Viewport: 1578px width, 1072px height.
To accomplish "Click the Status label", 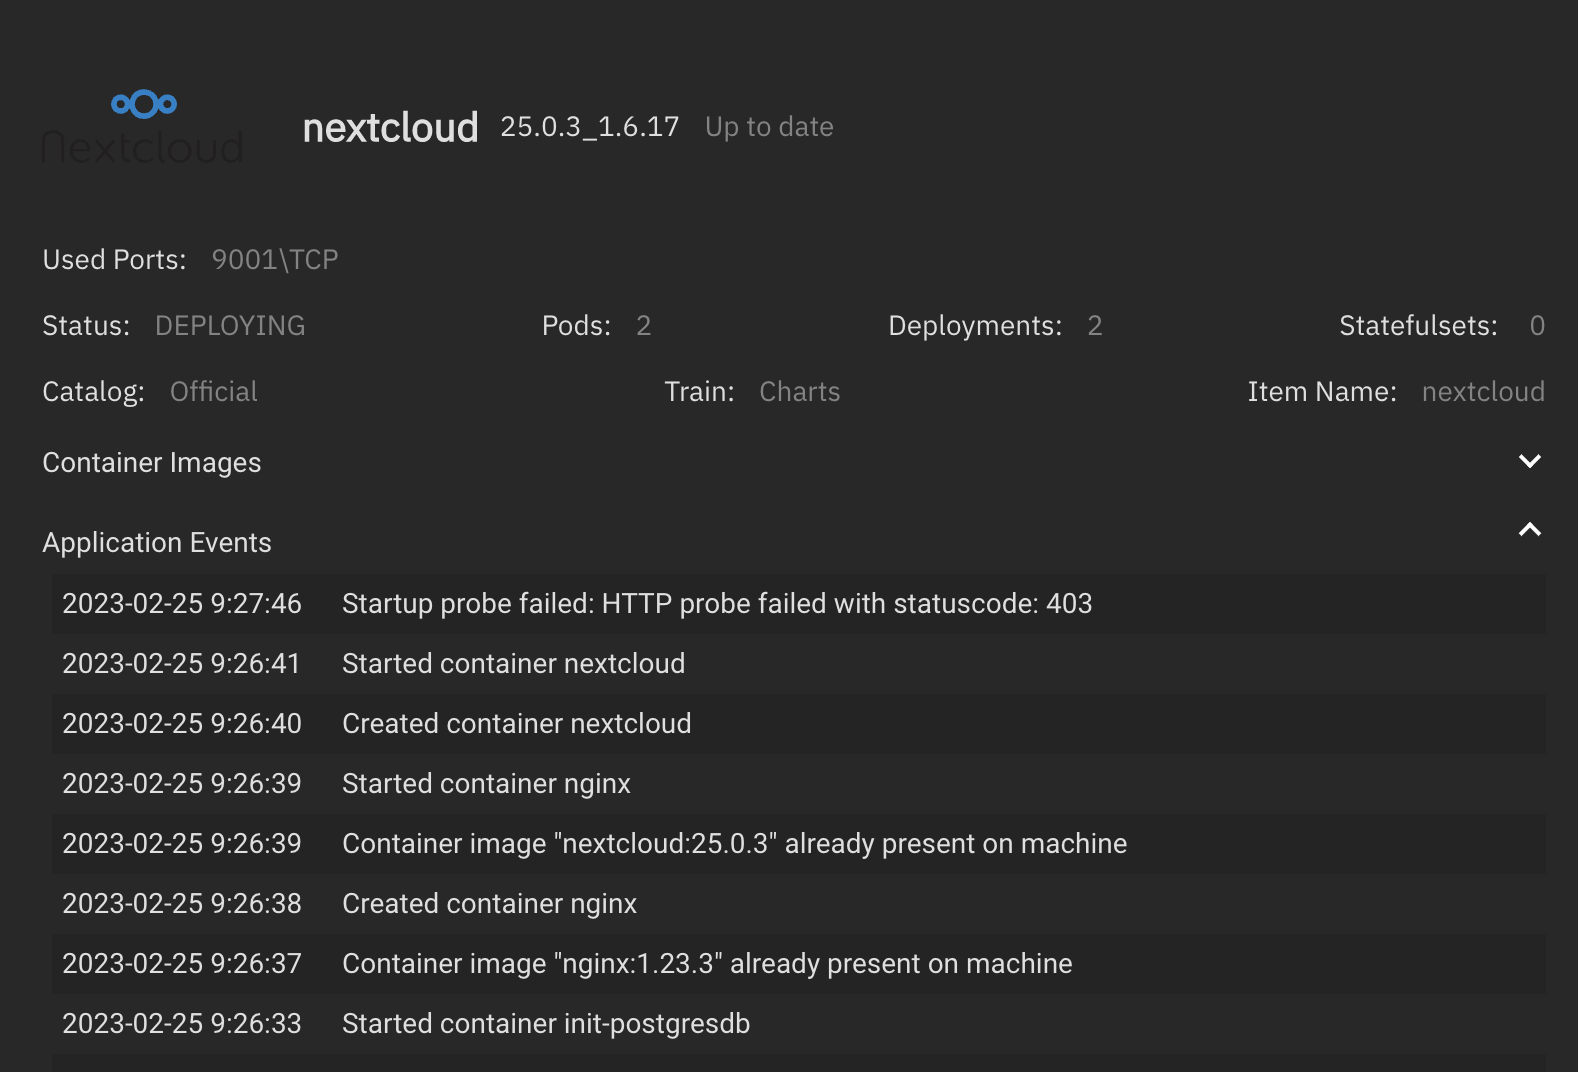I will pos(86,326).
